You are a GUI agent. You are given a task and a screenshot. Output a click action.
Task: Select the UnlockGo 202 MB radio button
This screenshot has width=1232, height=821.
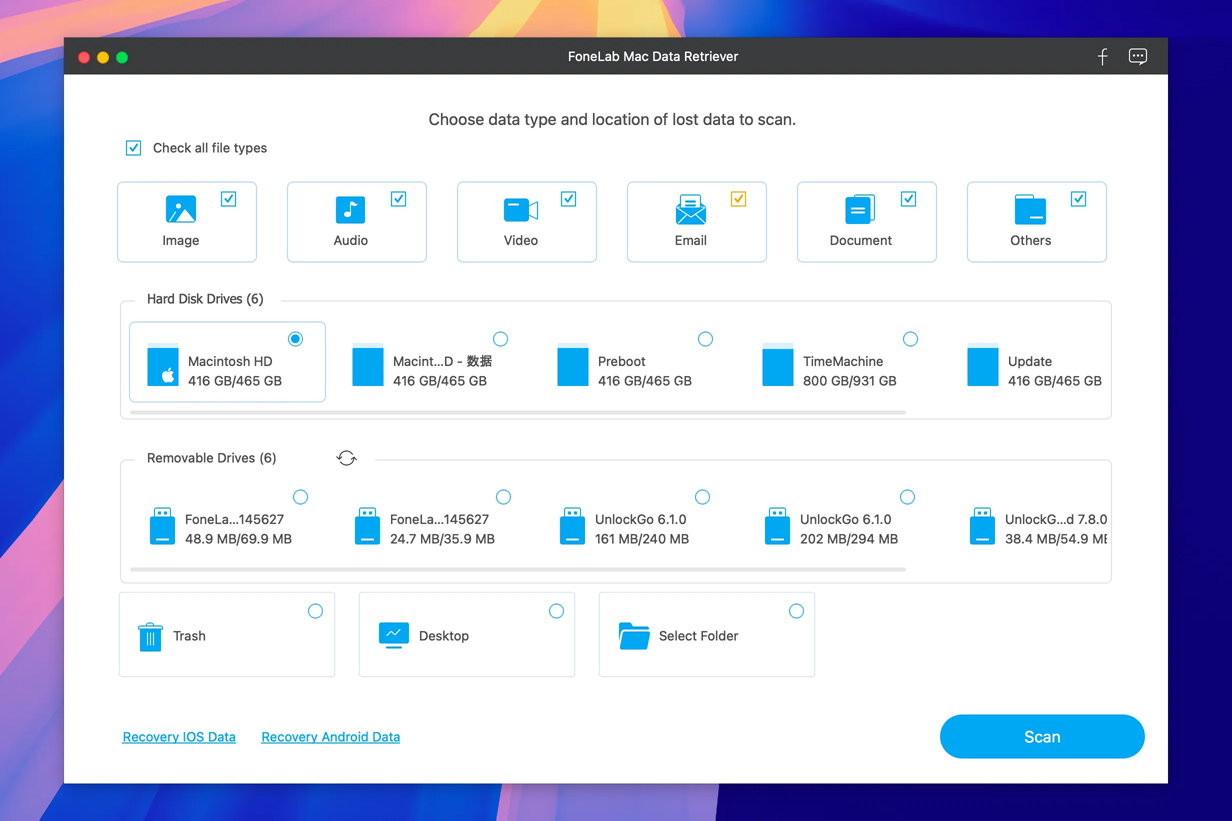point(907,497)
